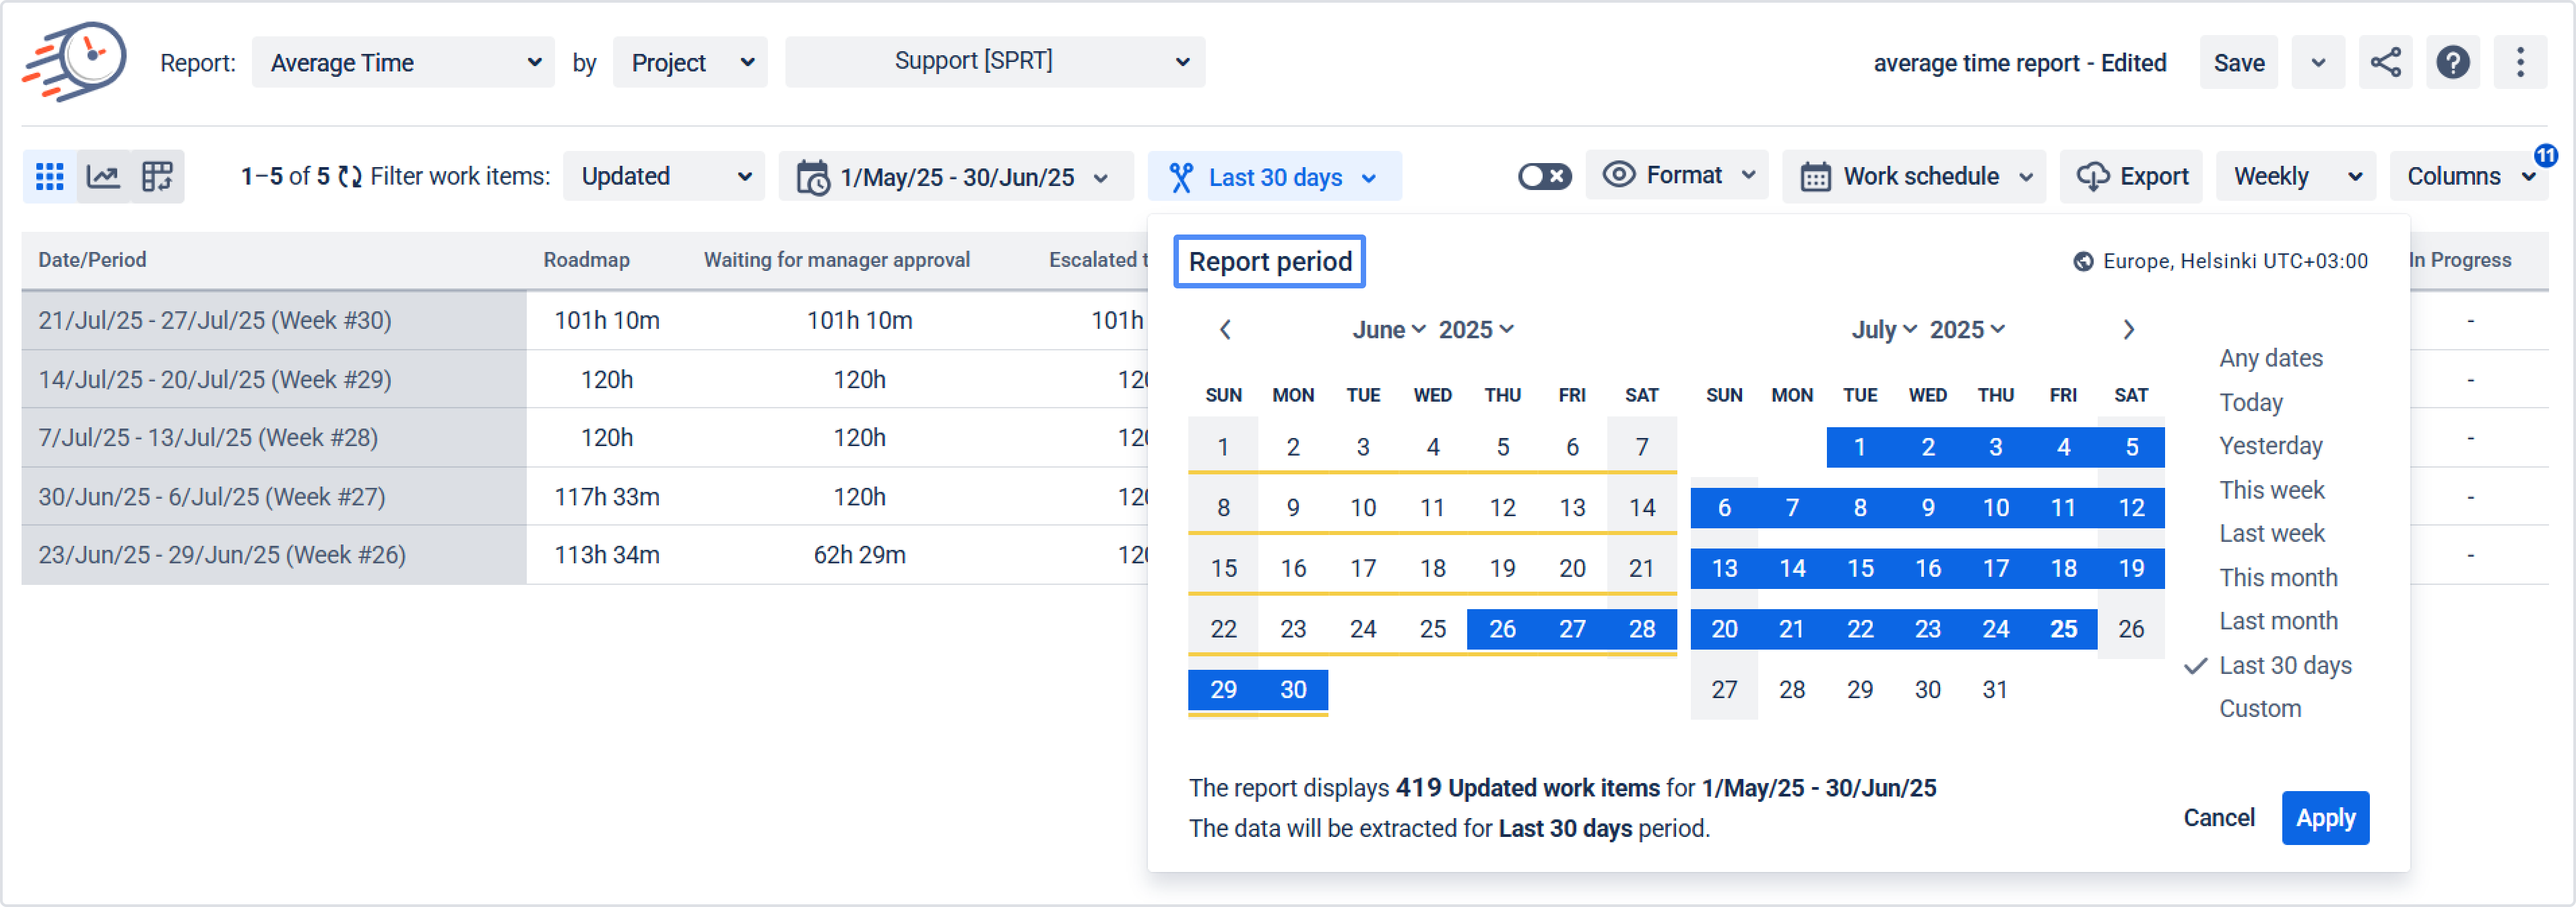Open the share report icon
This screenshot has height=907, width=2576.
(2385, 62)
